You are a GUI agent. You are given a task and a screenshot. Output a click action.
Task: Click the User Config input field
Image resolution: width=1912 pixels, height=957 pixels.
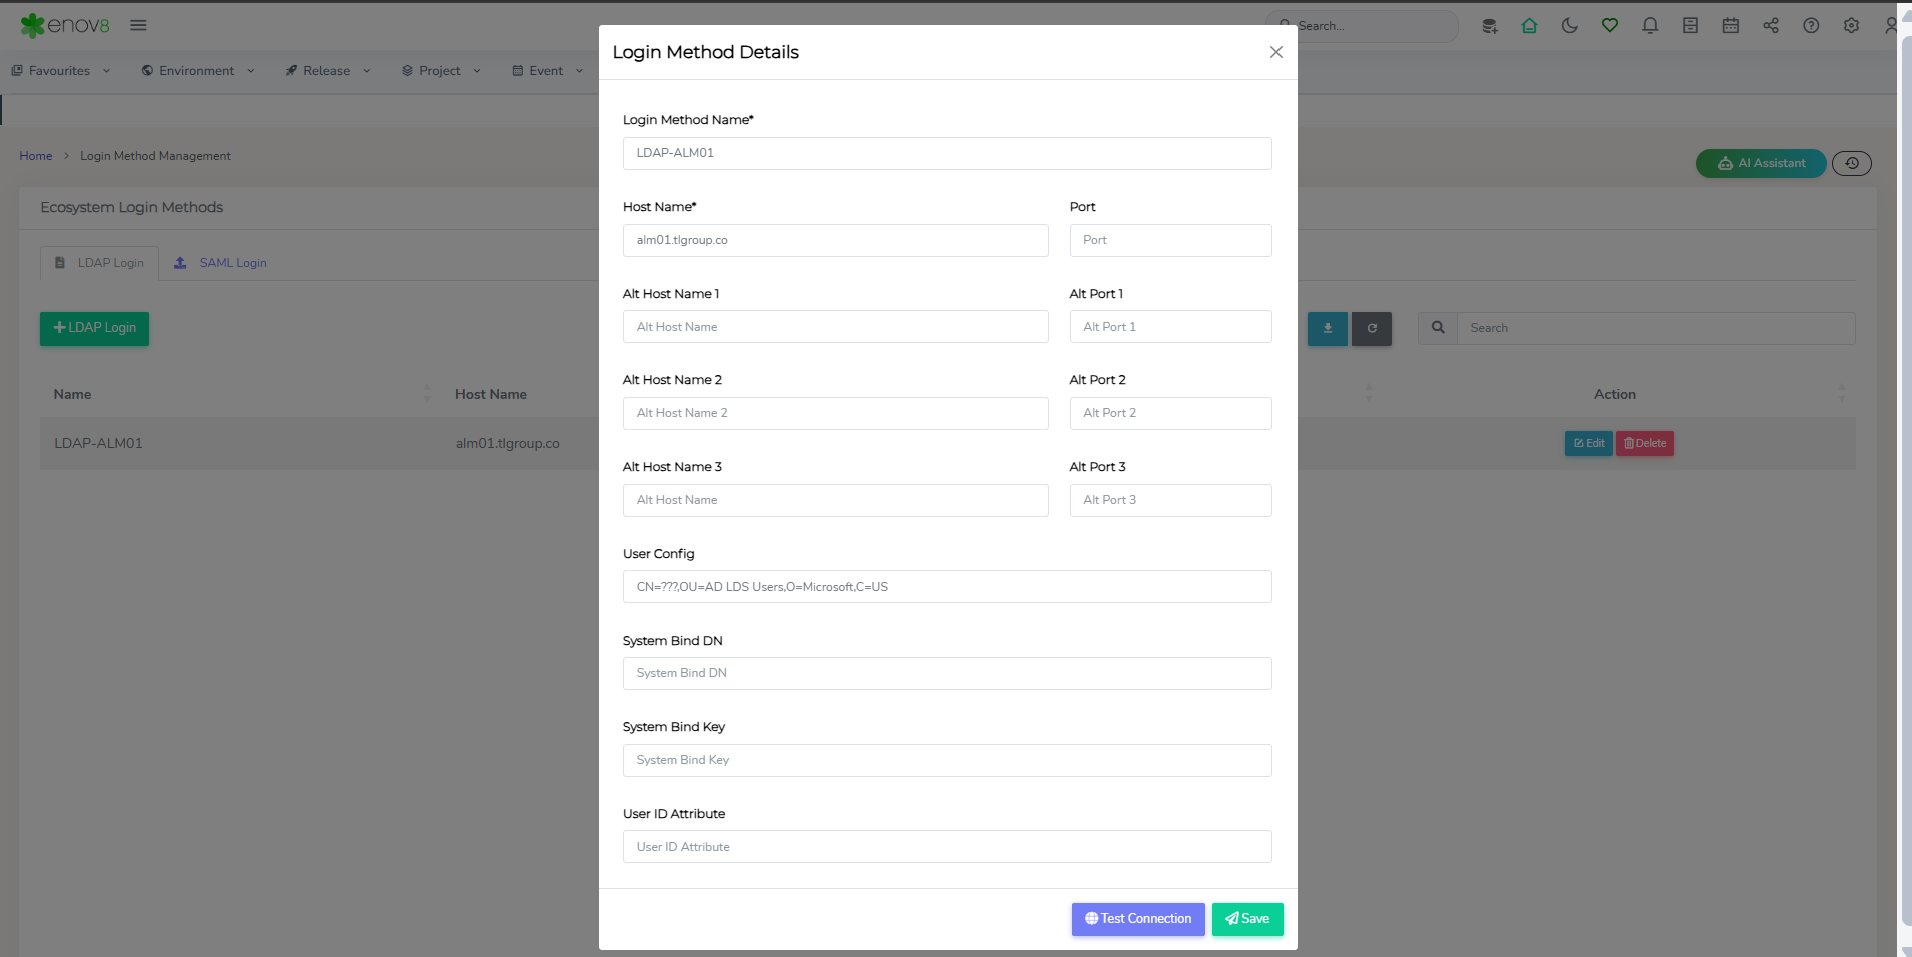pyautogui.click(x=947, y=587)
